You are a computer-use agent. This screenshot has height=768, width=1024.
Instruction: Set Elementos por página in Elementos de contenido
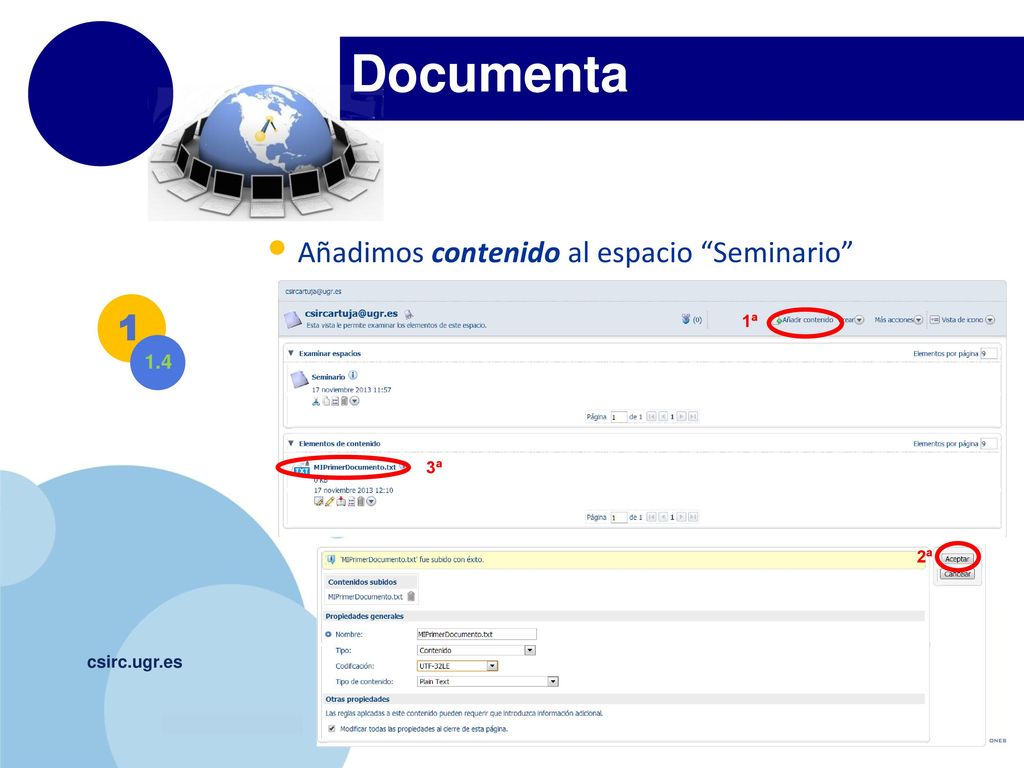click(989, 443)
